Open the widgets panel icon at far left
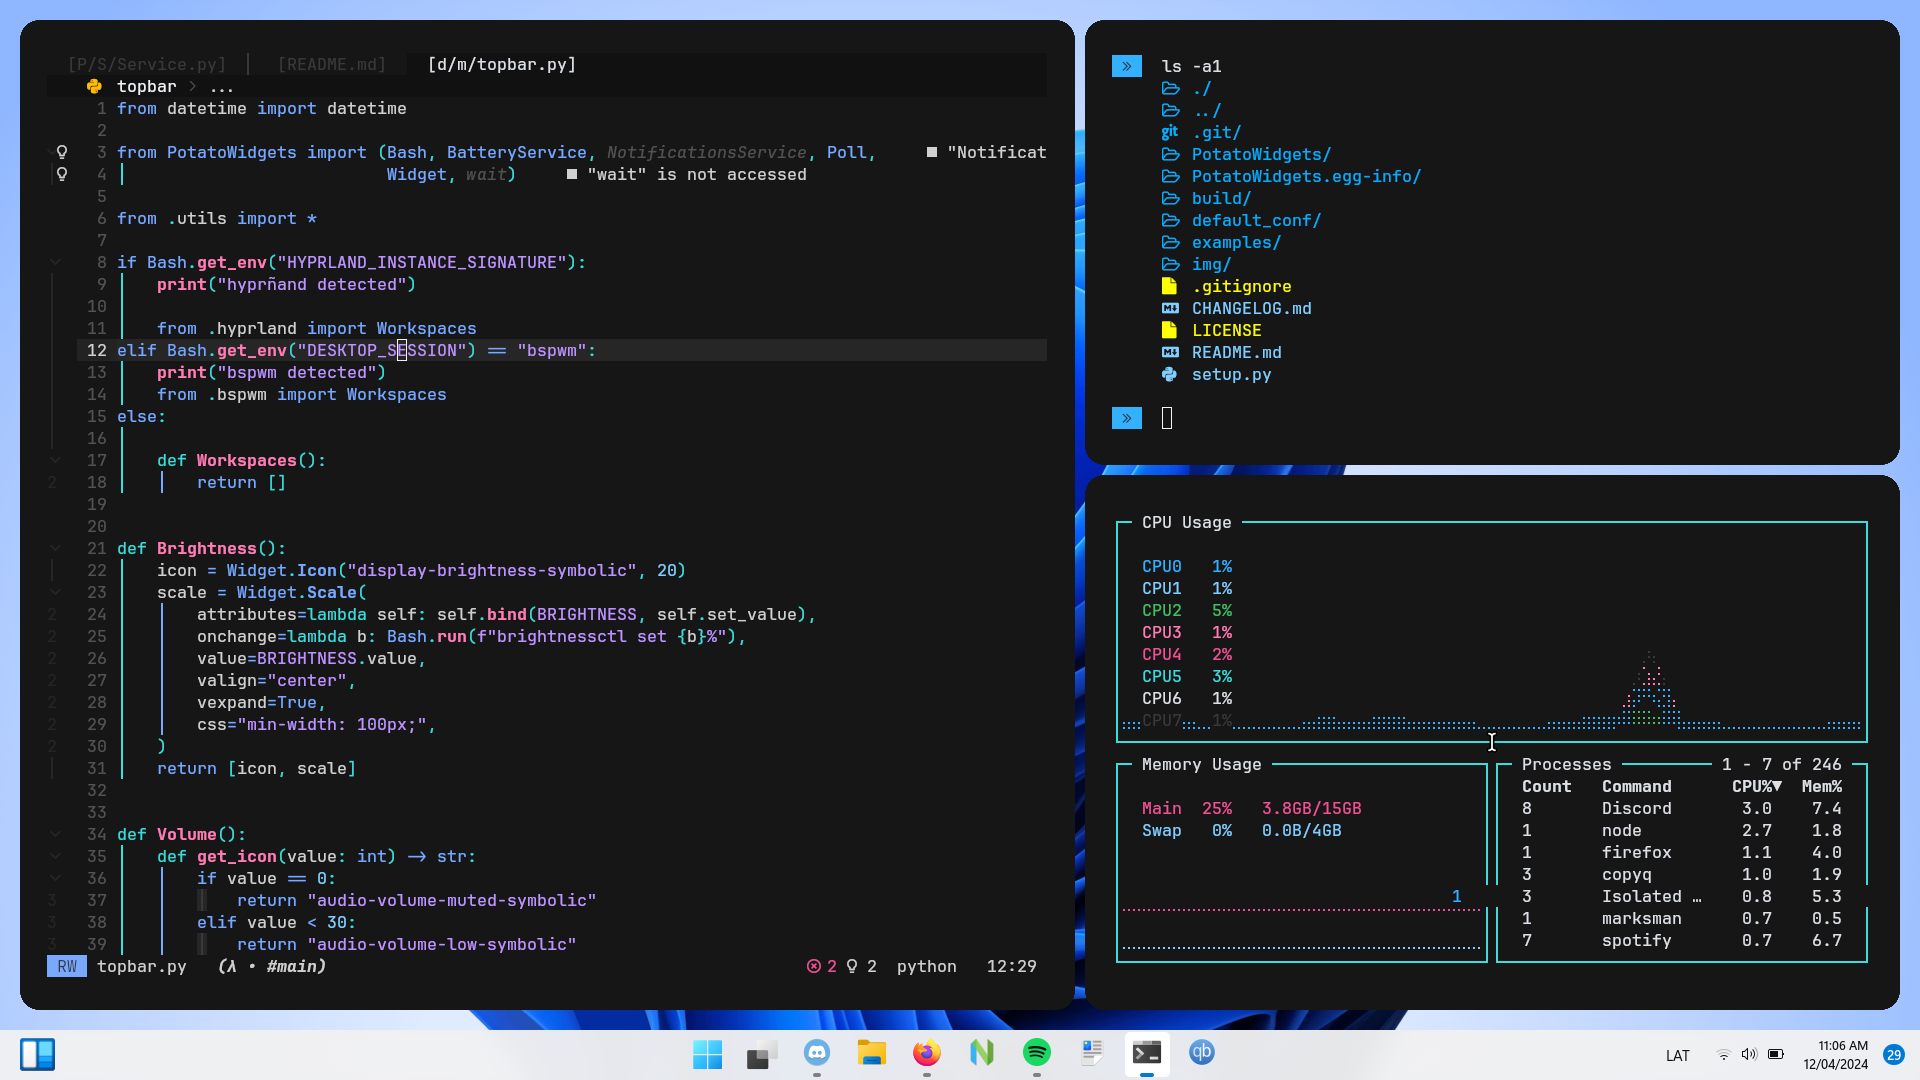The width and height of the screenshot is (1920, 1080). [38, 1054]
